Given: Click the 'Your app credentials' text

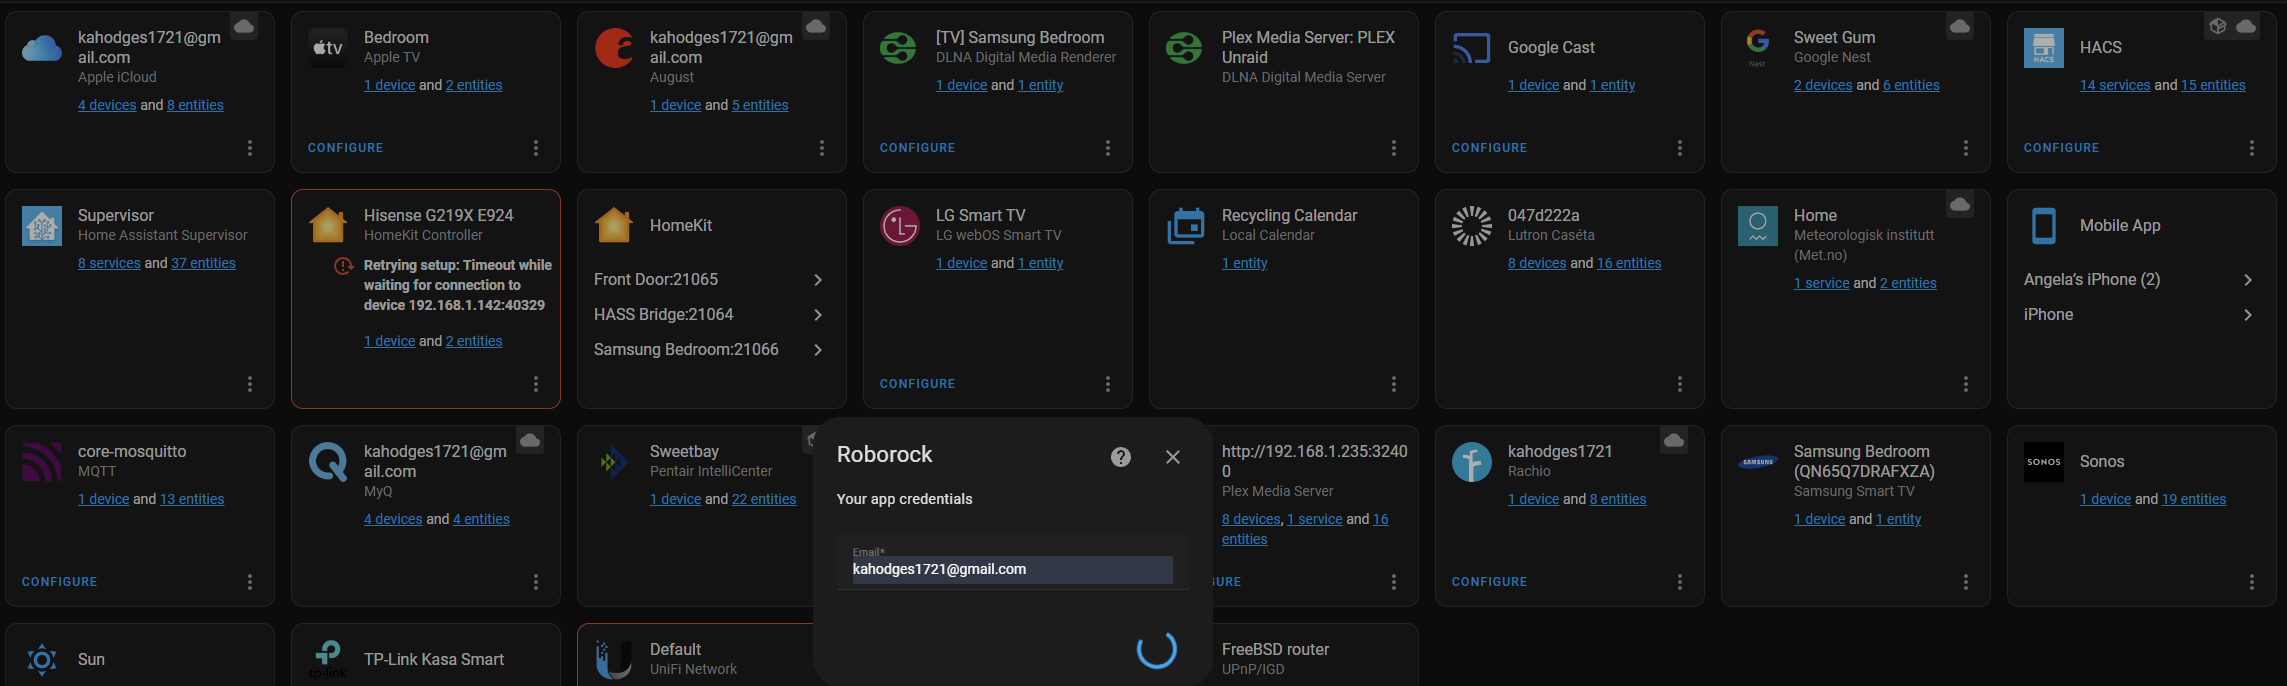Looking at the screenshot, I should pyautogui.click(x=904, y=499).
